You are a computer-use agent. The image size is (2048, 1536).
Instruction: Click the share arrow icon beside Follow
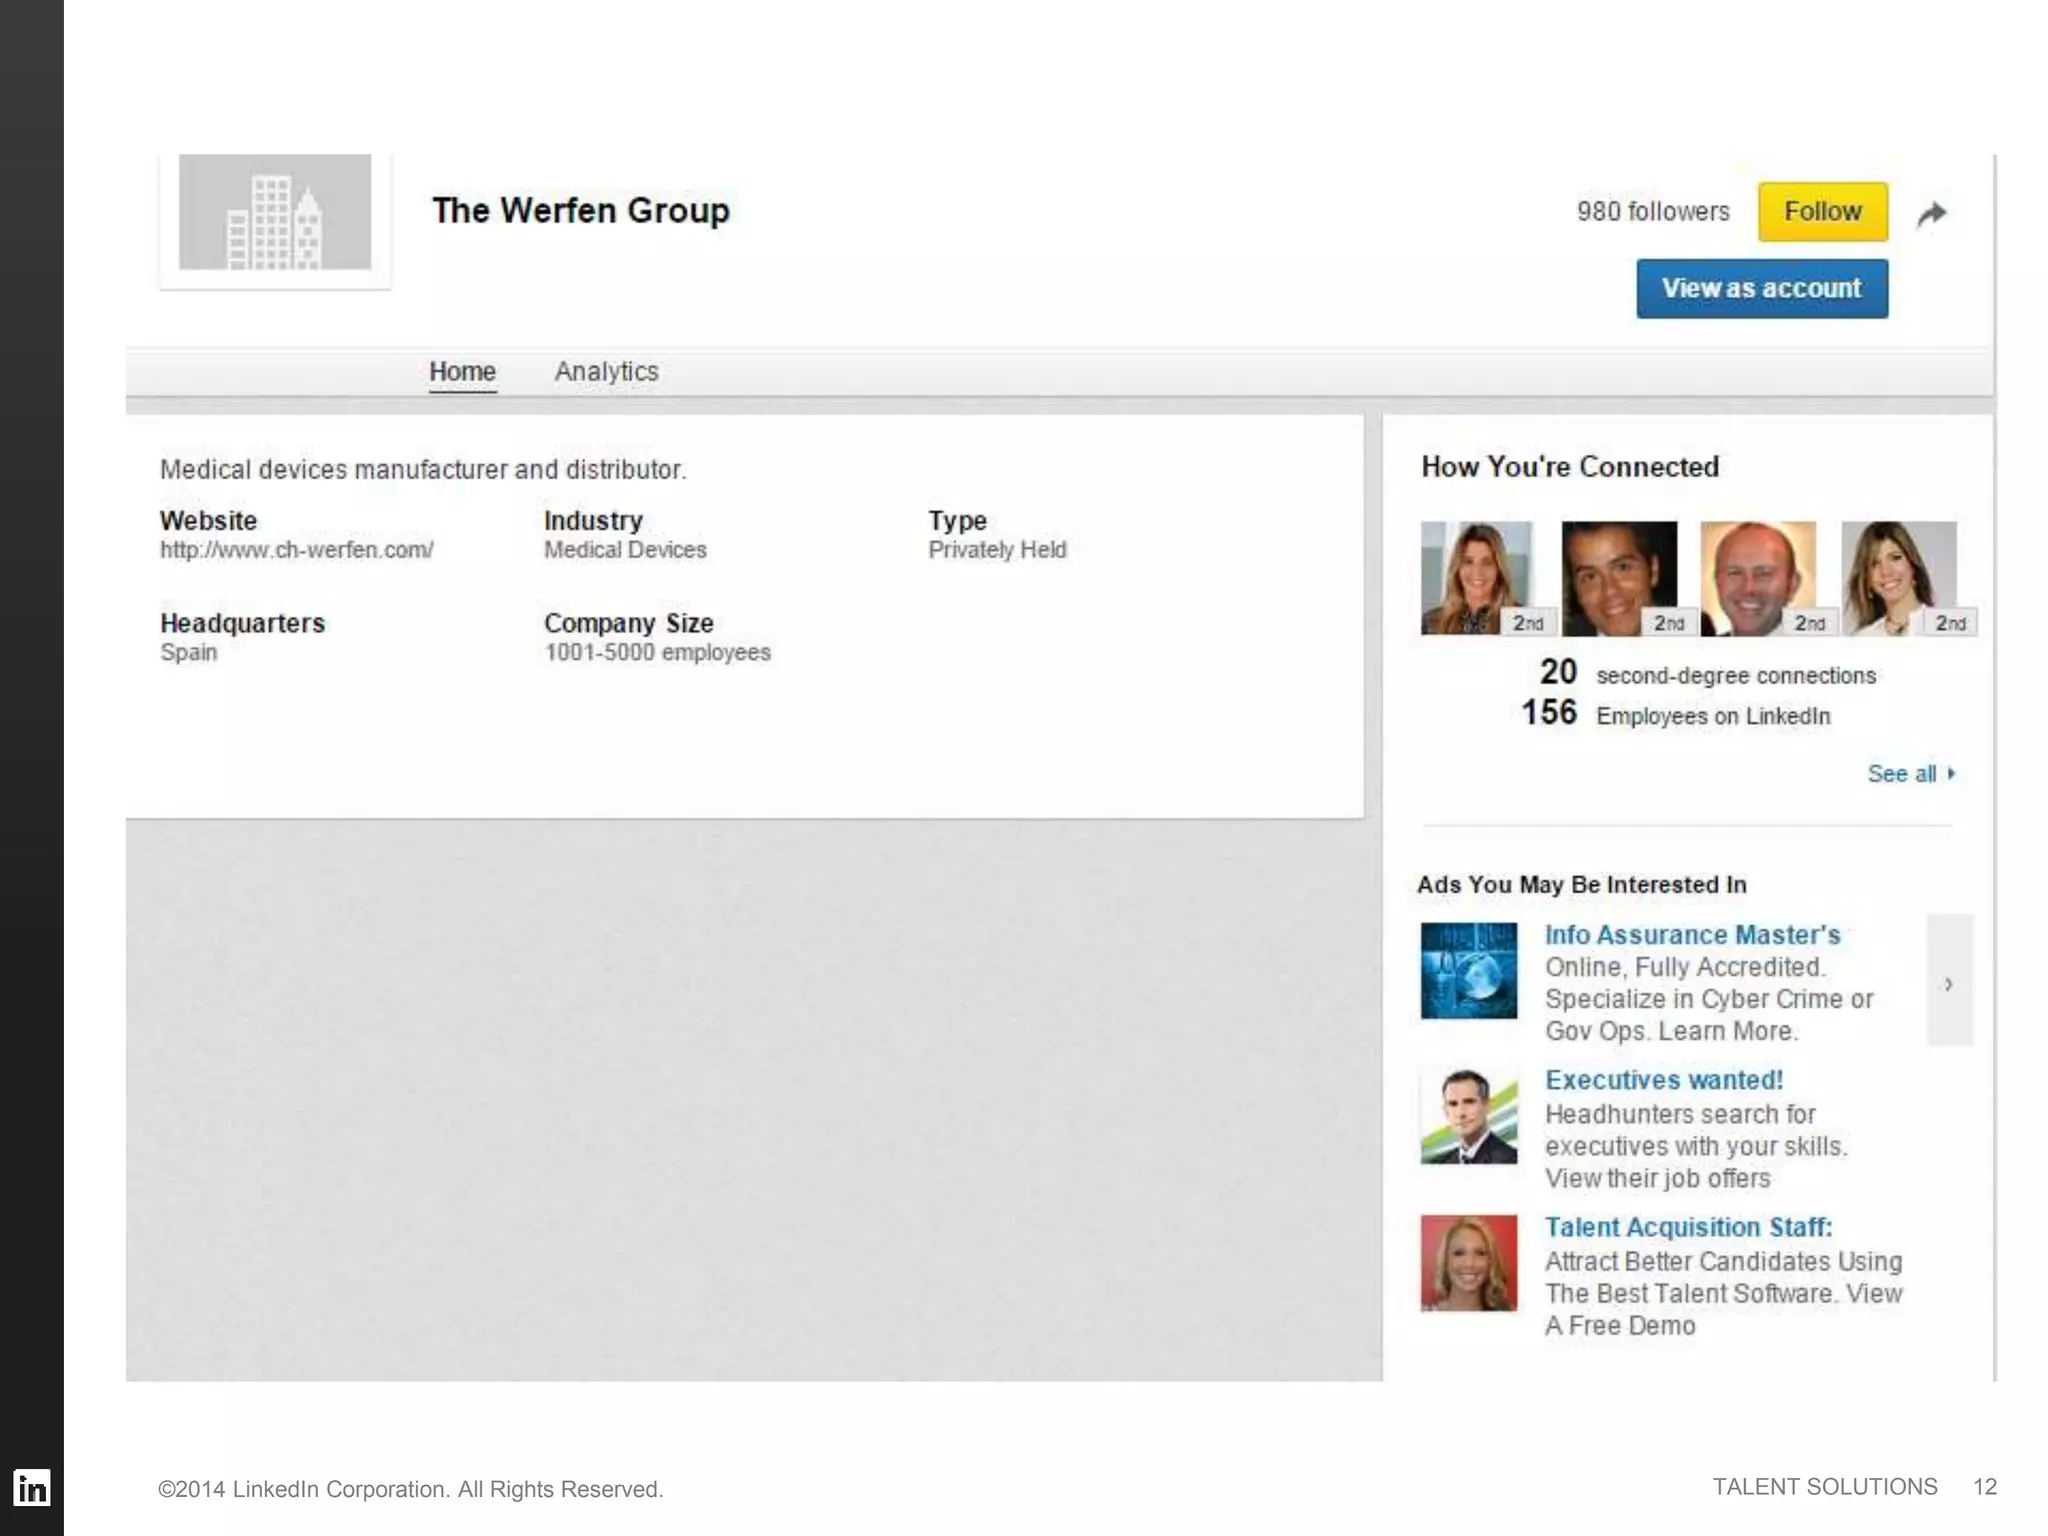pos(1932,213)
